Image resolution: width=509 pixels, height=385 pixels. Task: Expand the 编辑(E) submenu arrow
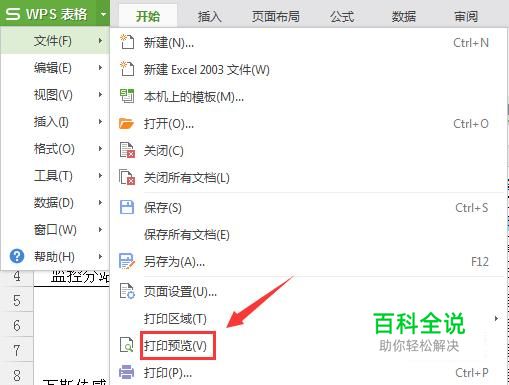[100, 68]
